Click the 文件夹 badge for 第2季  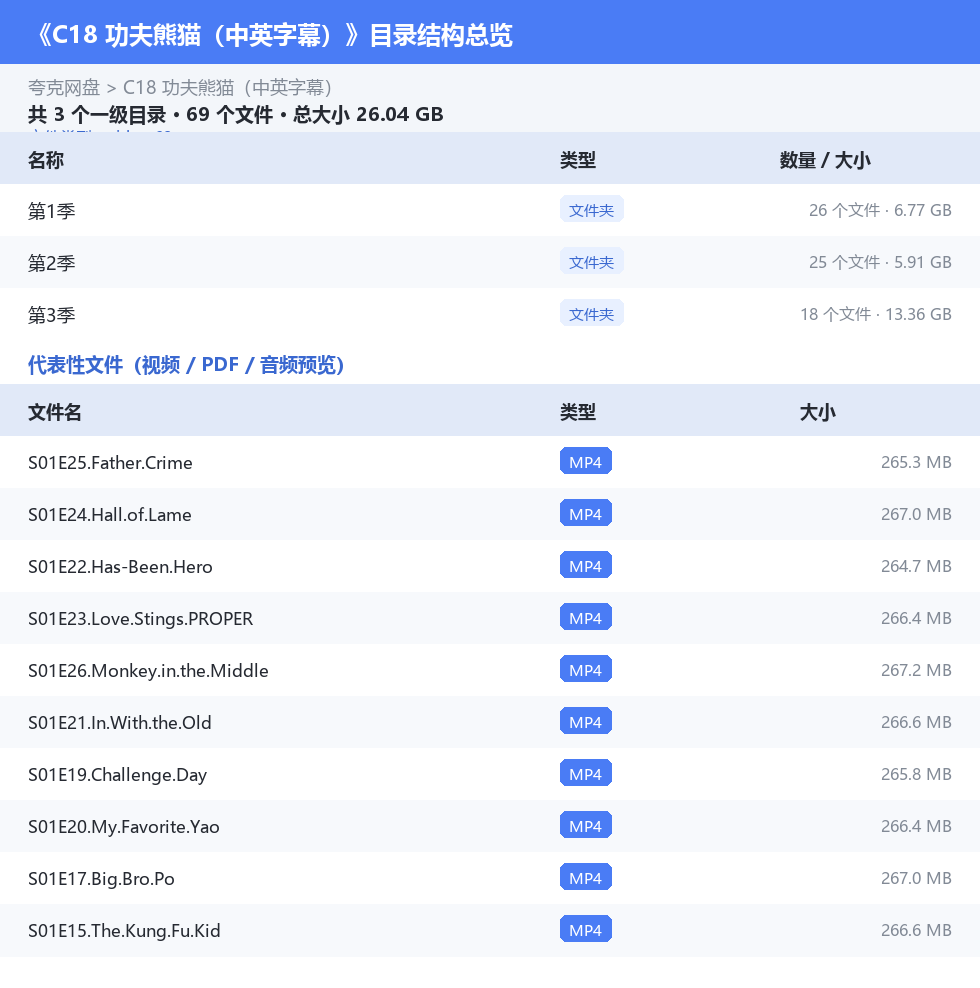coord(591,261)
